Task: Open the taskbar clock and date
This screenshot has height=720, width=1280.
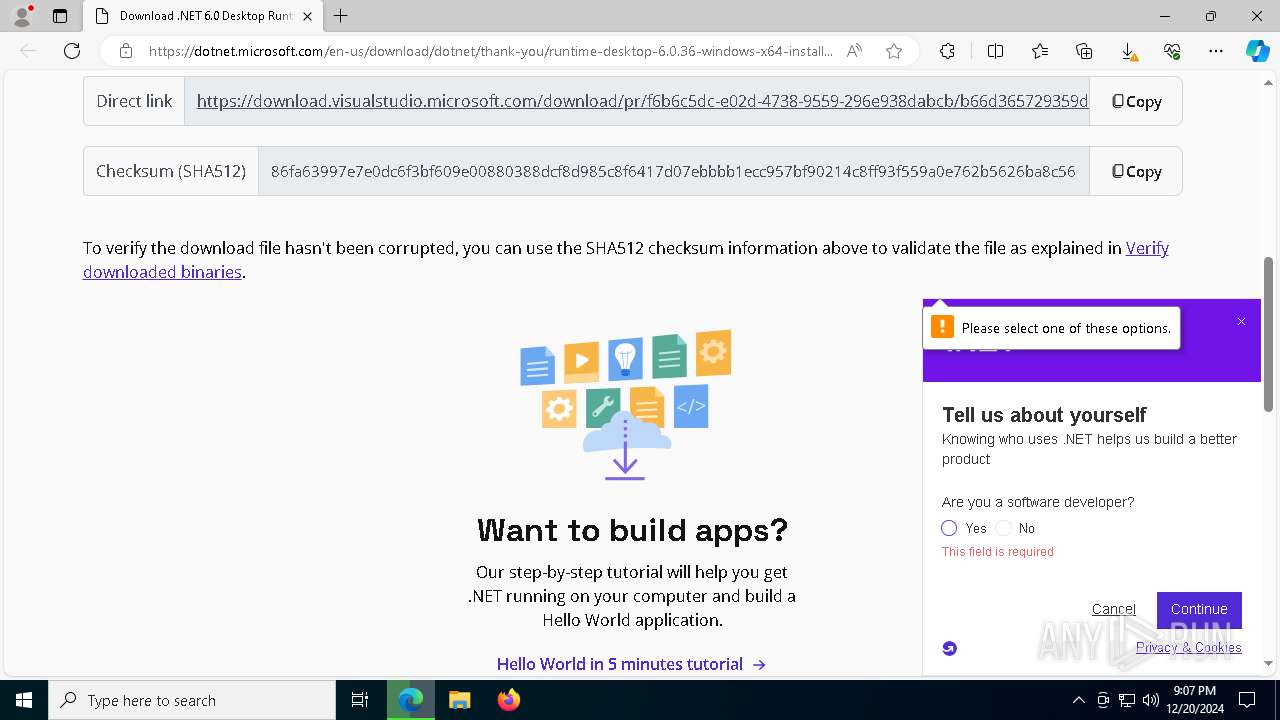Action: (1194, 700)
